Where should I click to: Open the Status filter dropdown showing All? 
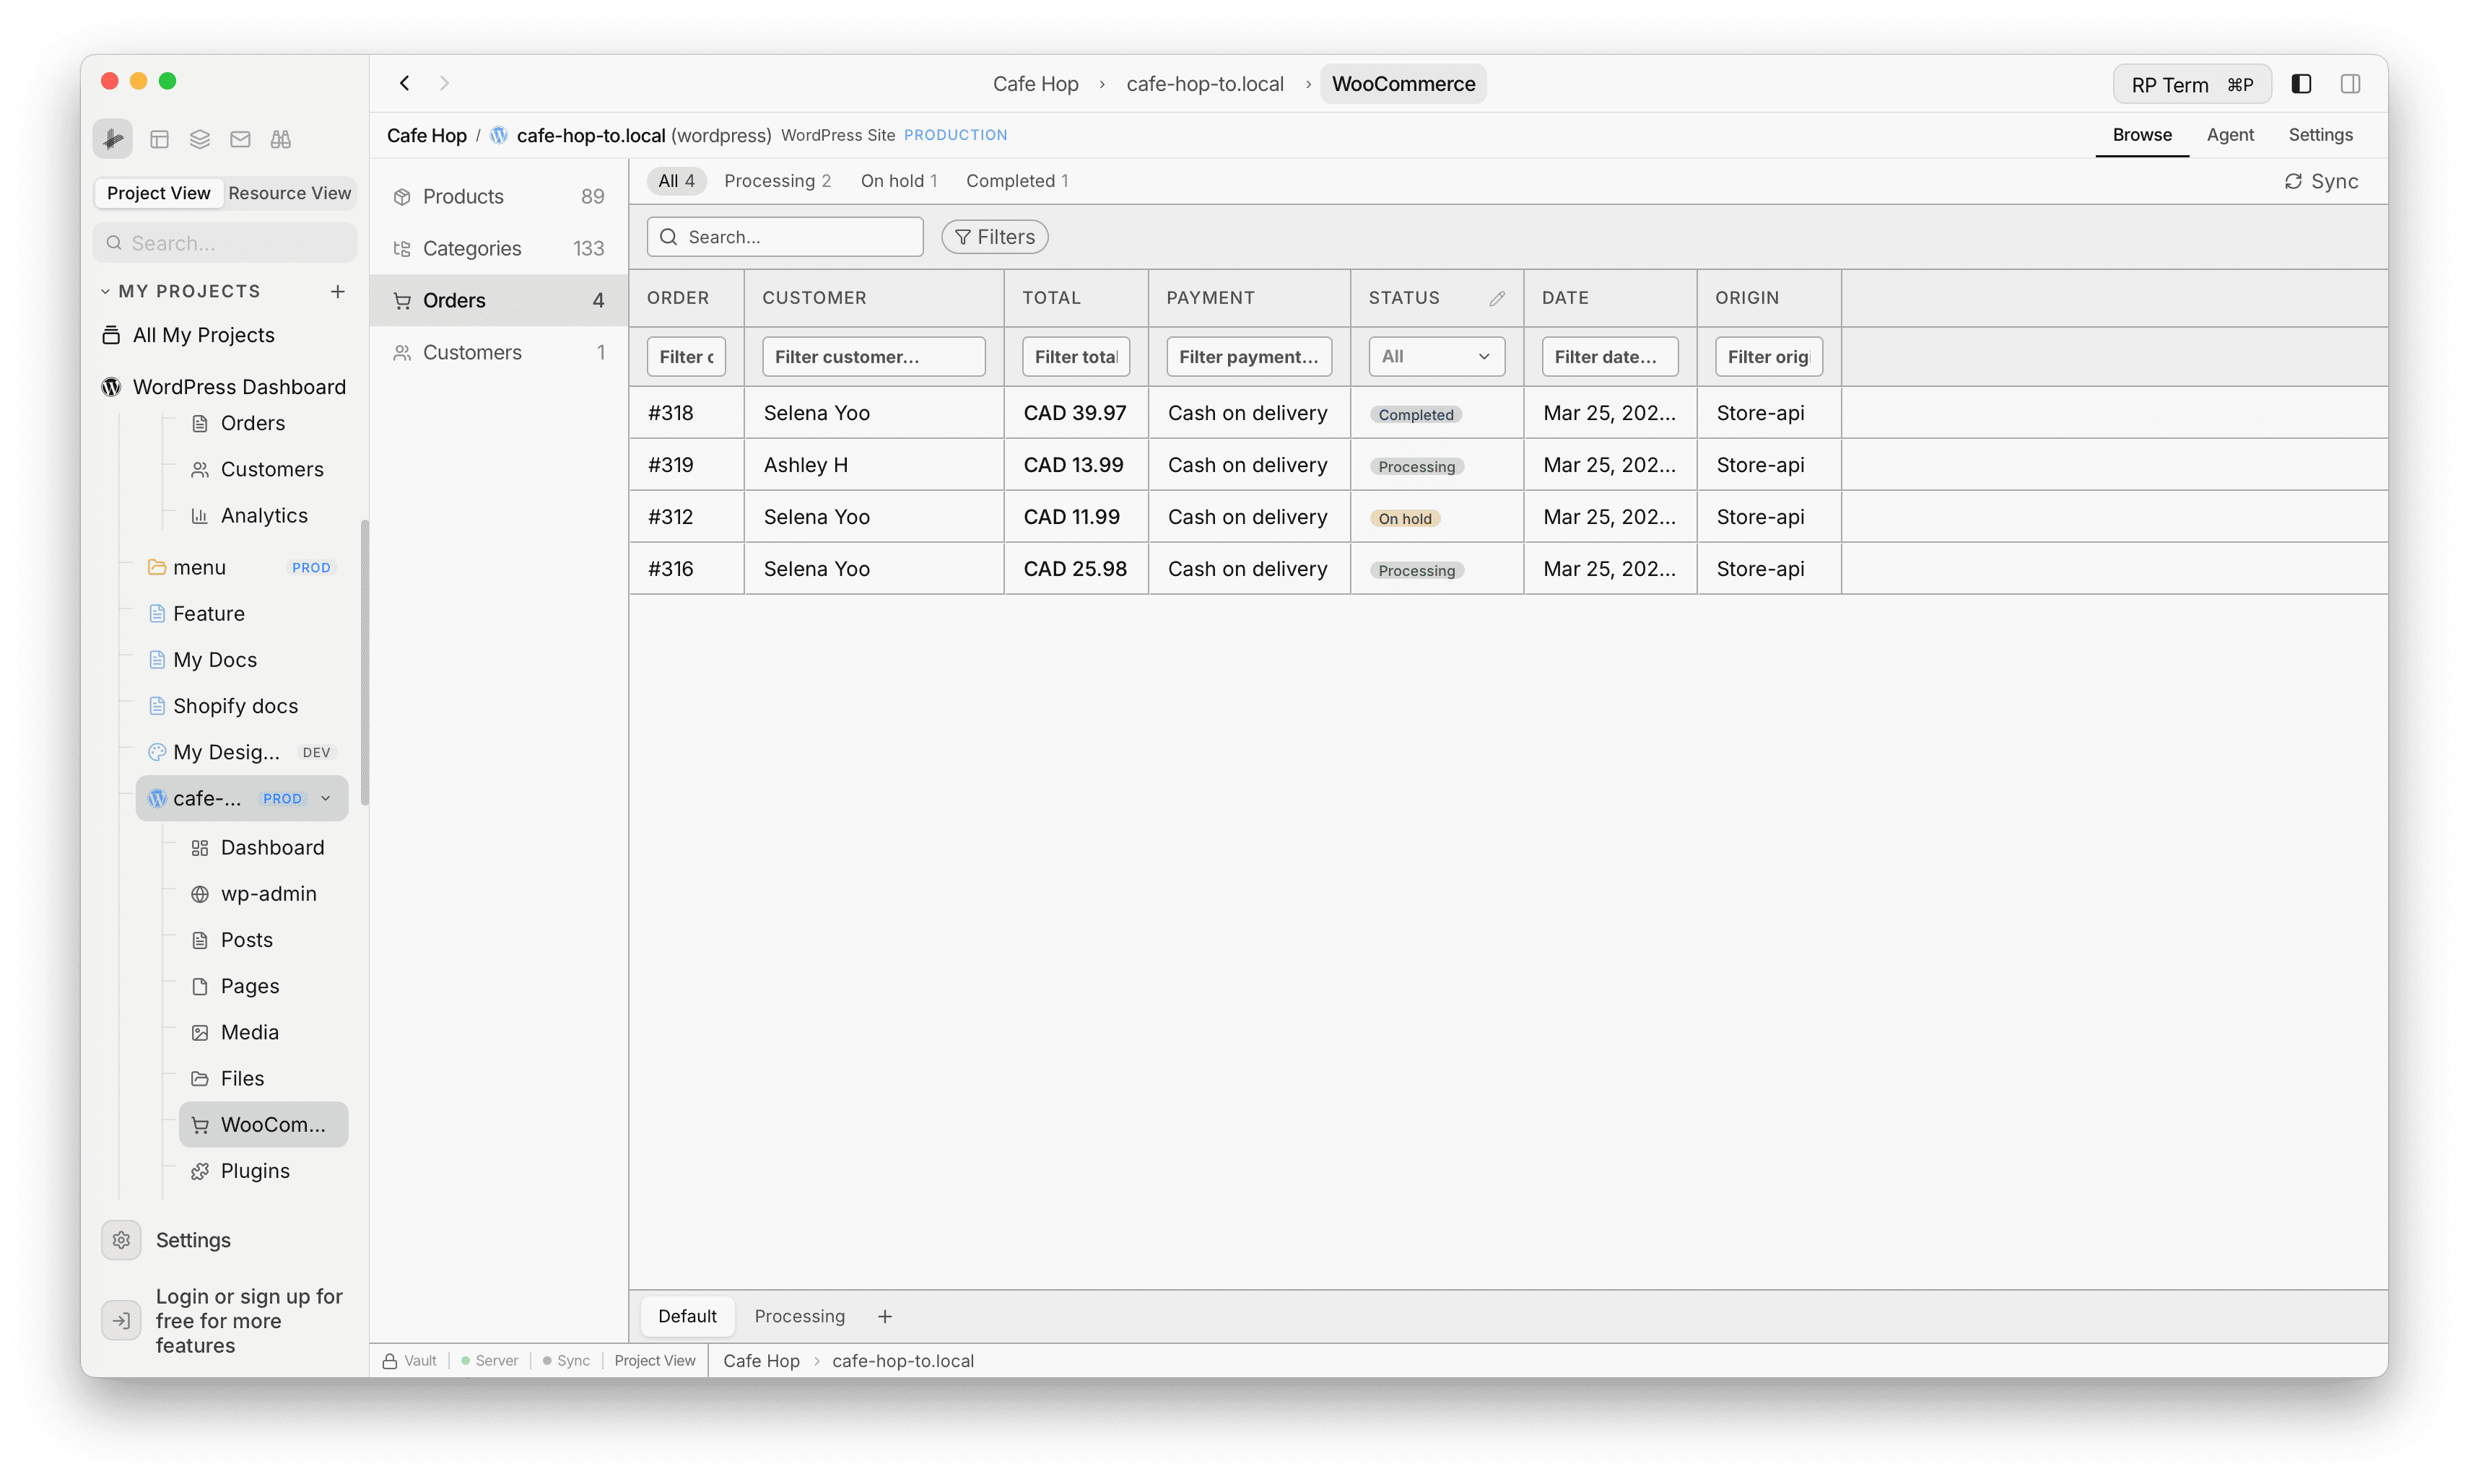coord(1435,356)
